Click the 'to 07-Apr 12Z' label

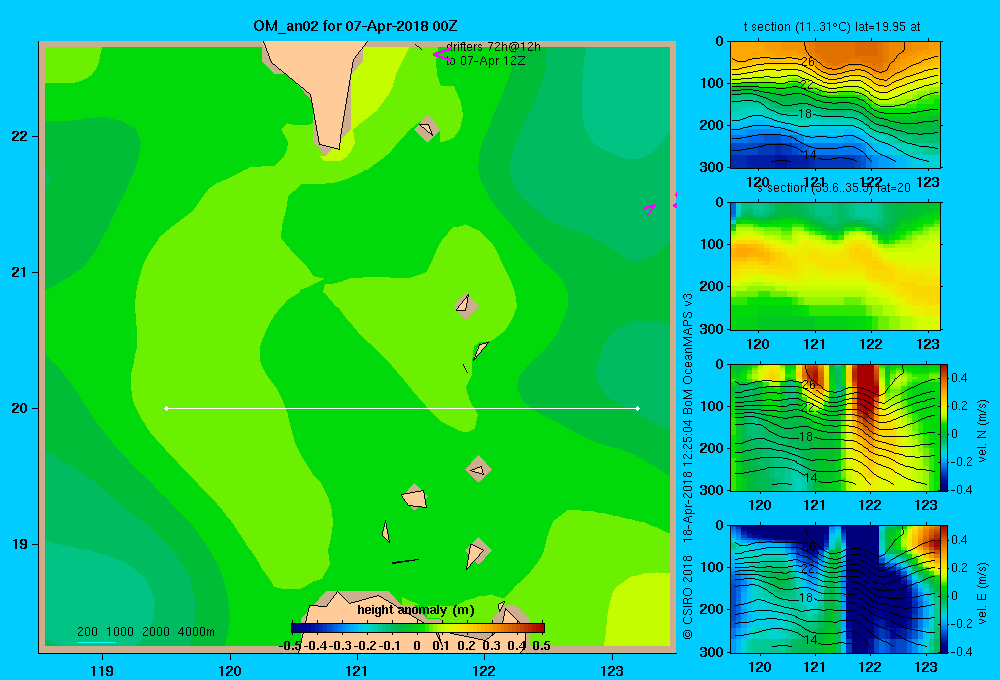pyautogui.click(x=485, y=61)
